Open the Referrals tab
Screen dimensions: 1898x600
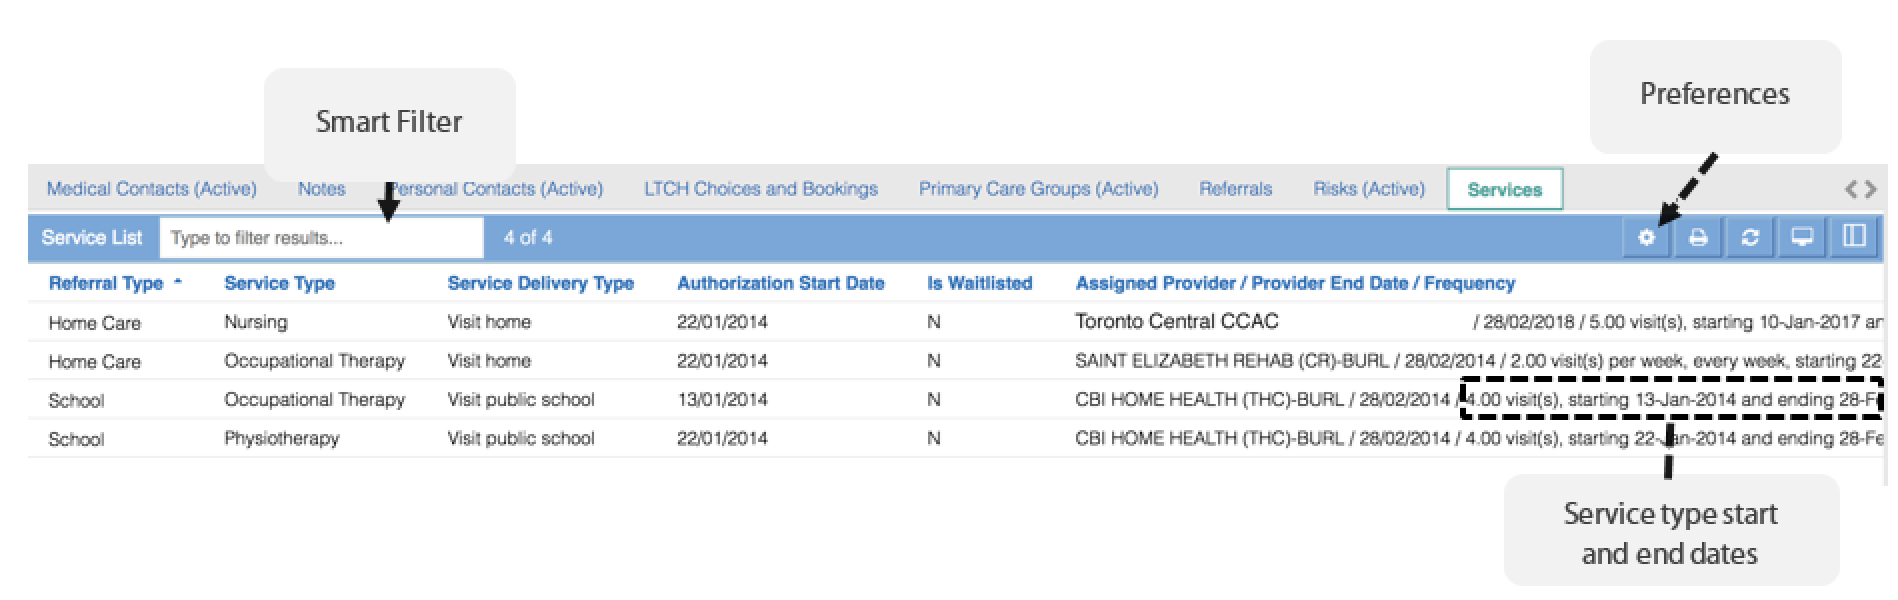(x=1236, y=189)
